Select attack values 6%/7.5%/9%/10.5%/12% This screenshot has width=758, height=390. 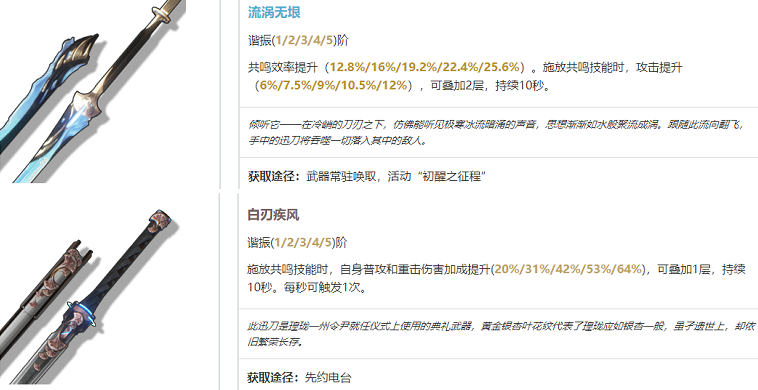[x=333, y=86]
